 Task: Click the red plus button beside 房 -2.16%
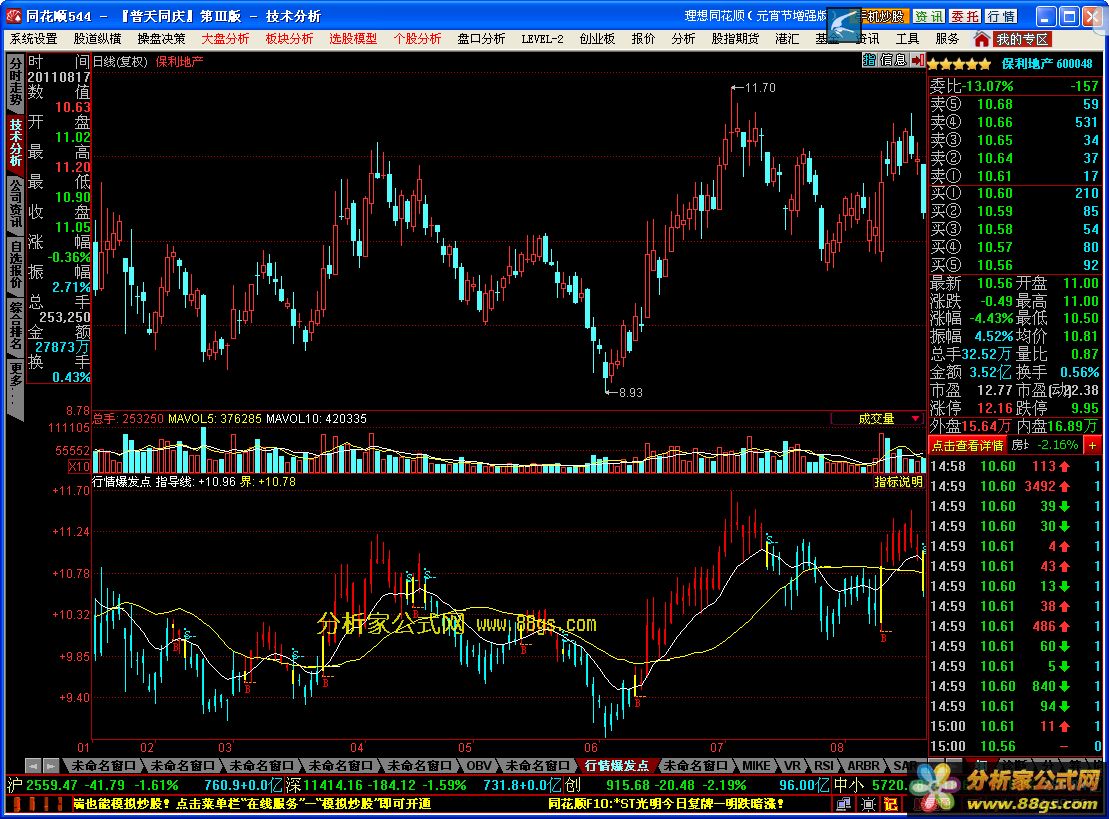click(x=1092, y=445)
